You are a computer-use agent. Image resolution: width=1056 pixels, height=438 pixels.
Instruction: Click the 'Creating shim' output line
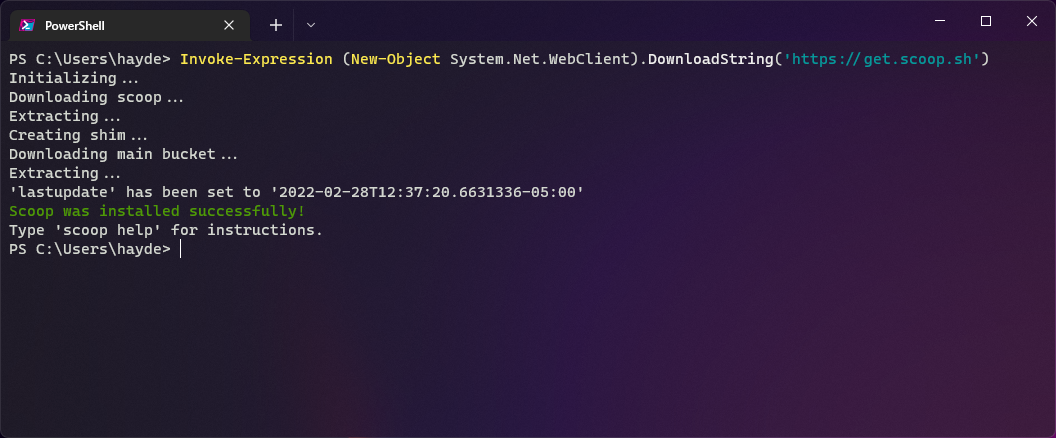pos(78,135)
